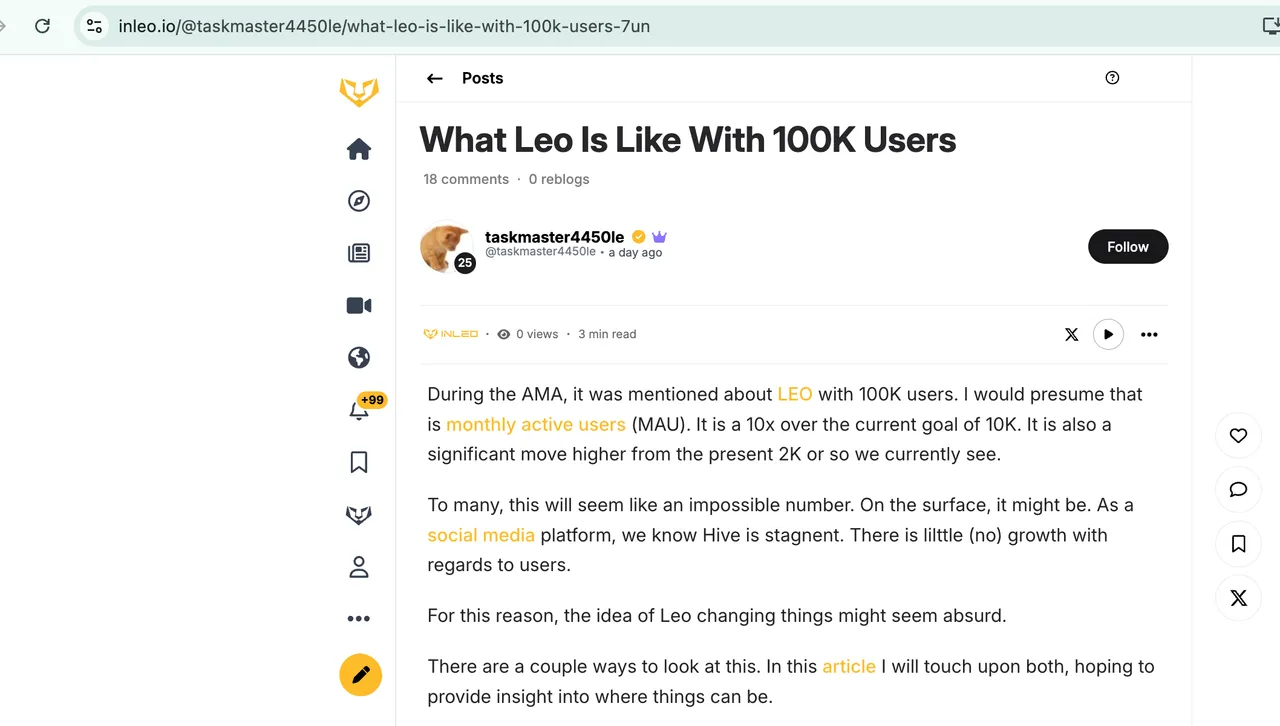
Task: Click the InLeo lion logo
Action: click(359, 92)
